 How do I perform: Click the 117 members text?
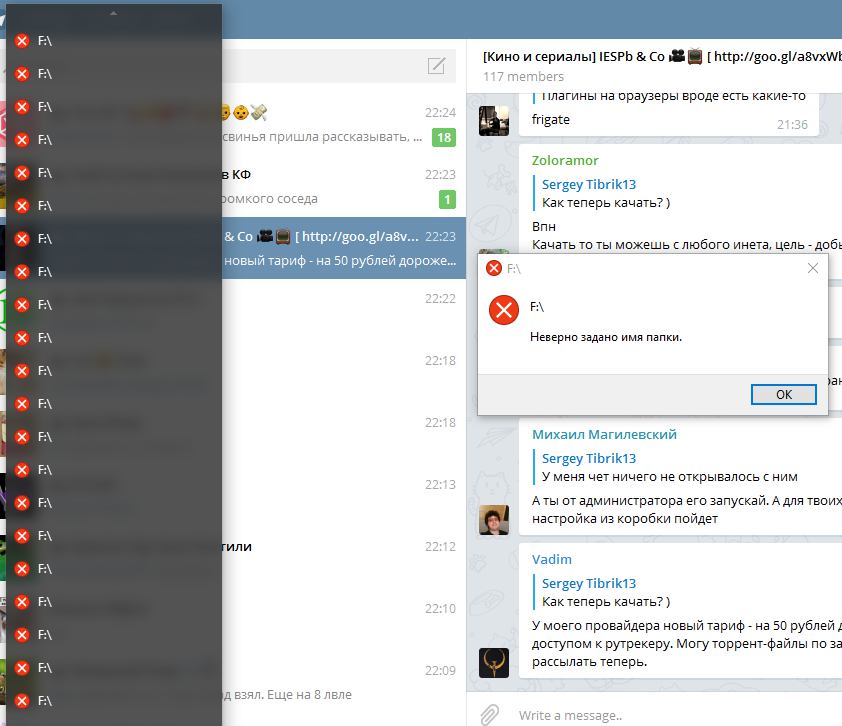(x=523, y=76)
